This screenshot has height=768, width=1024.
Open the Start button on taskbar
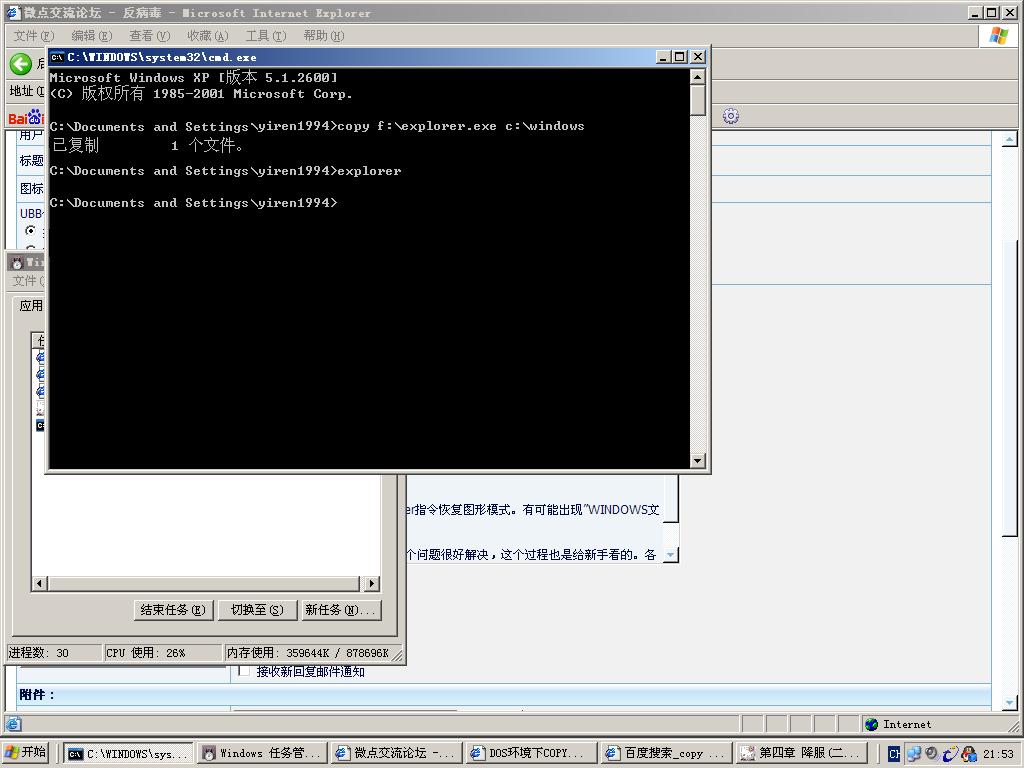click(x=26, y=753)
